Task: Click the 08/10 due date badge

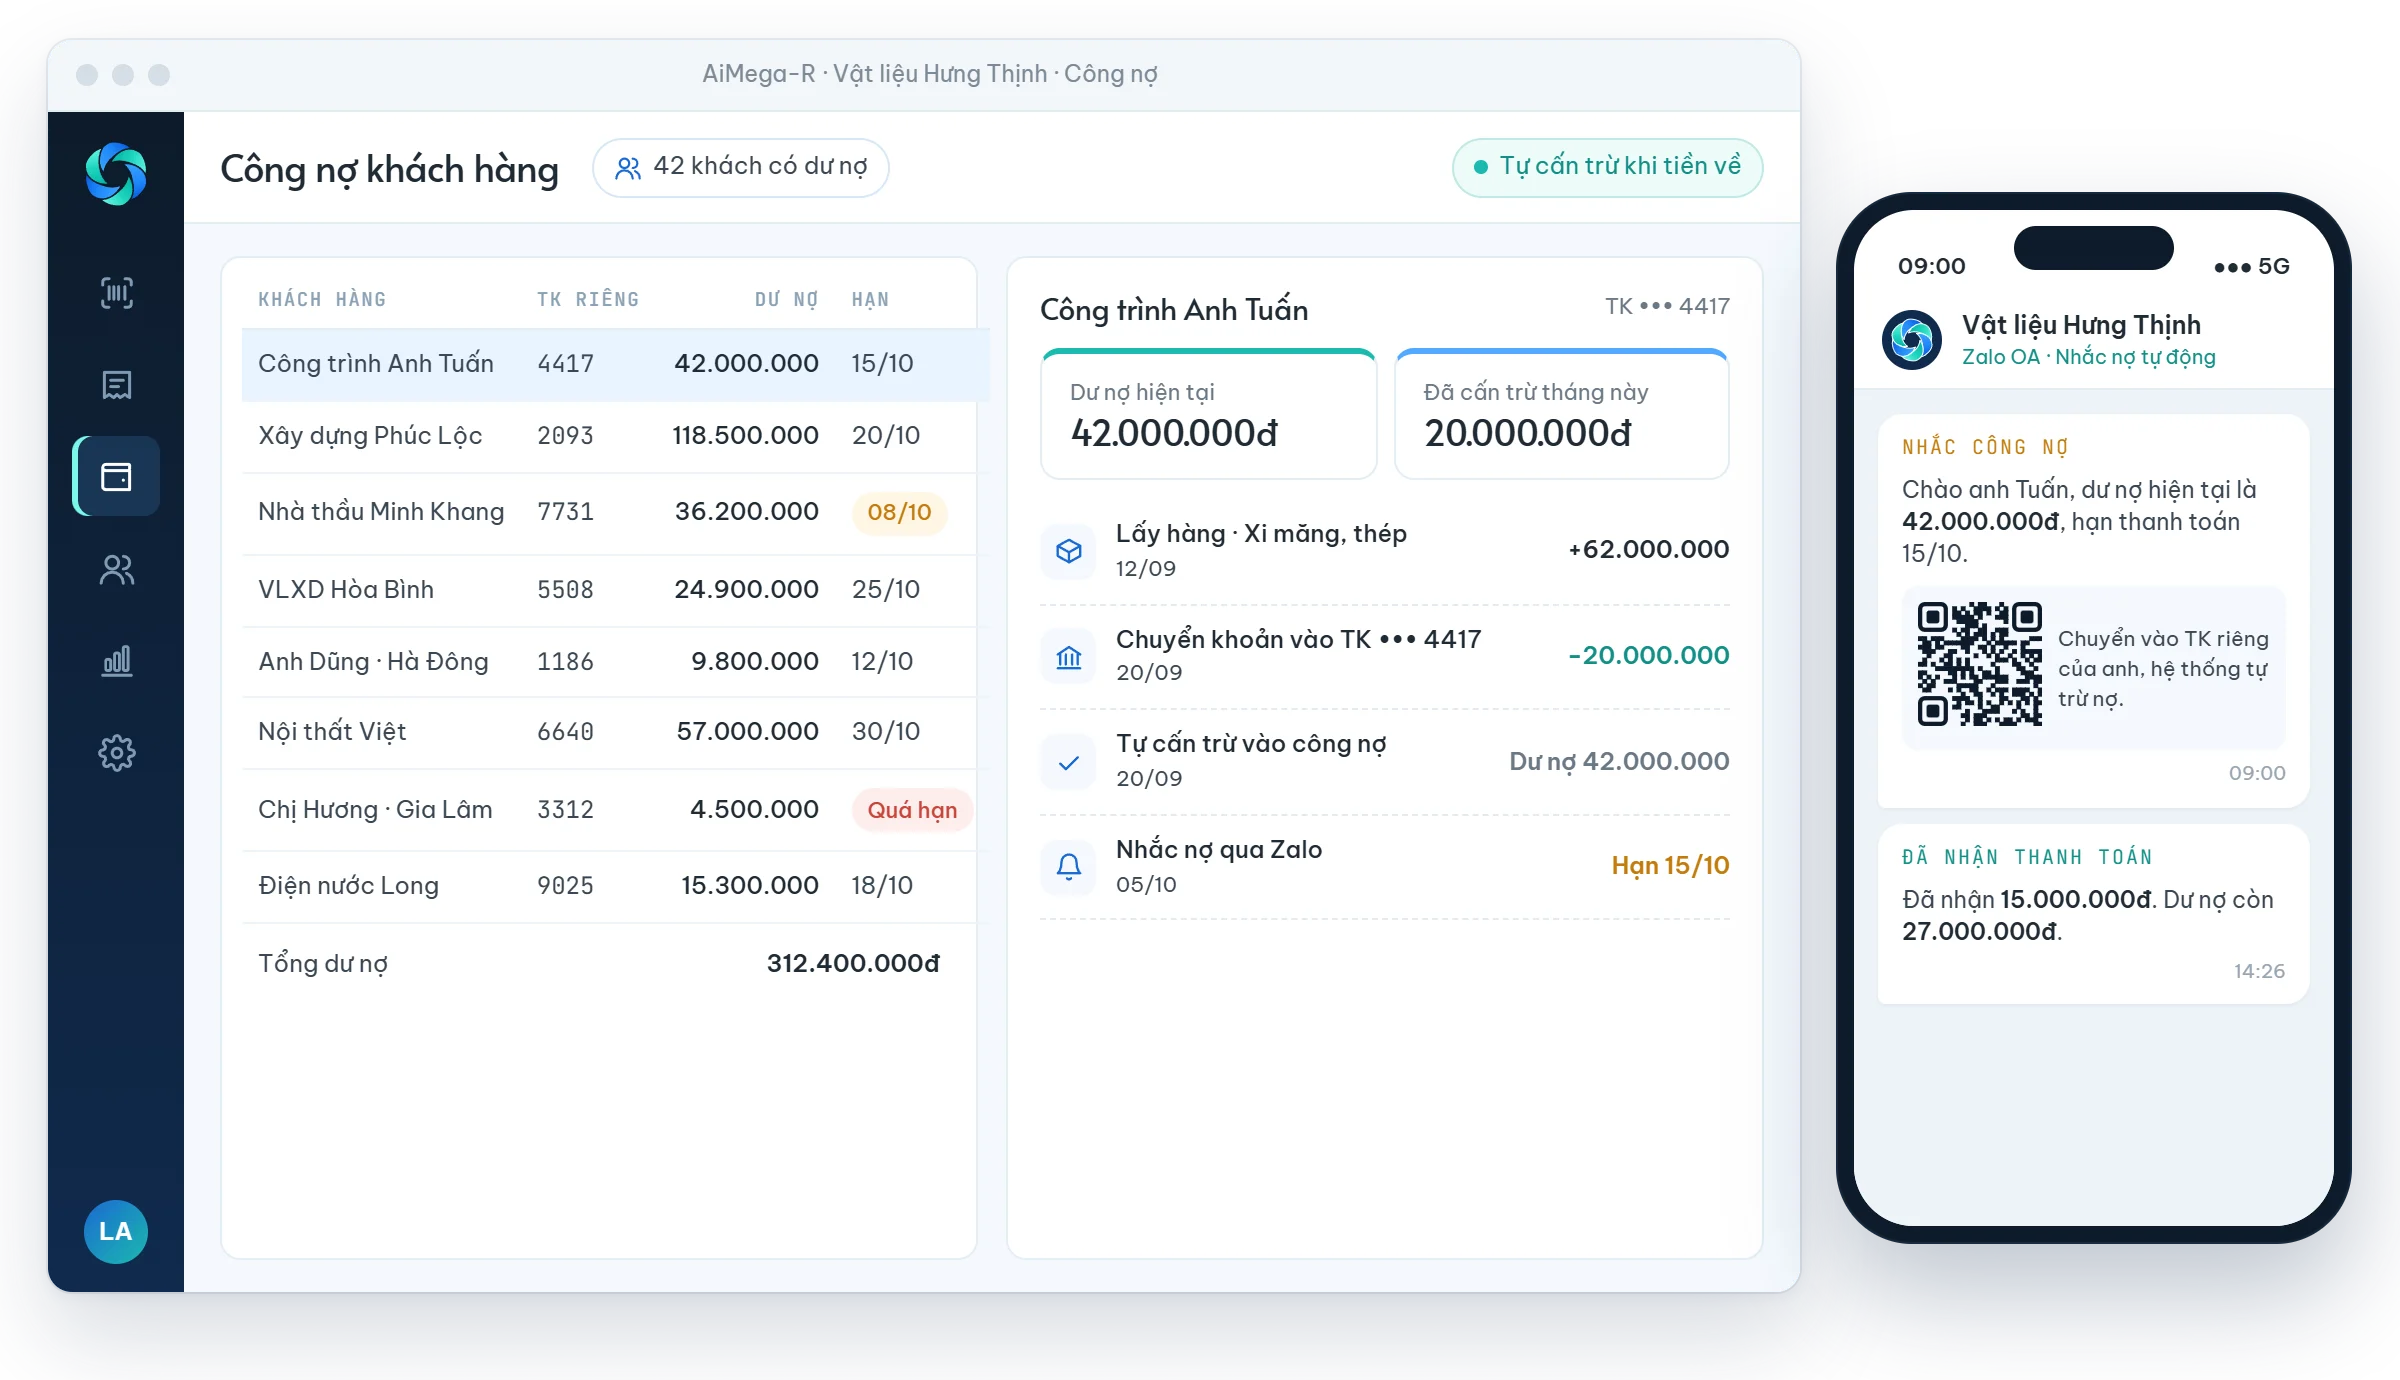Action: 899,512
